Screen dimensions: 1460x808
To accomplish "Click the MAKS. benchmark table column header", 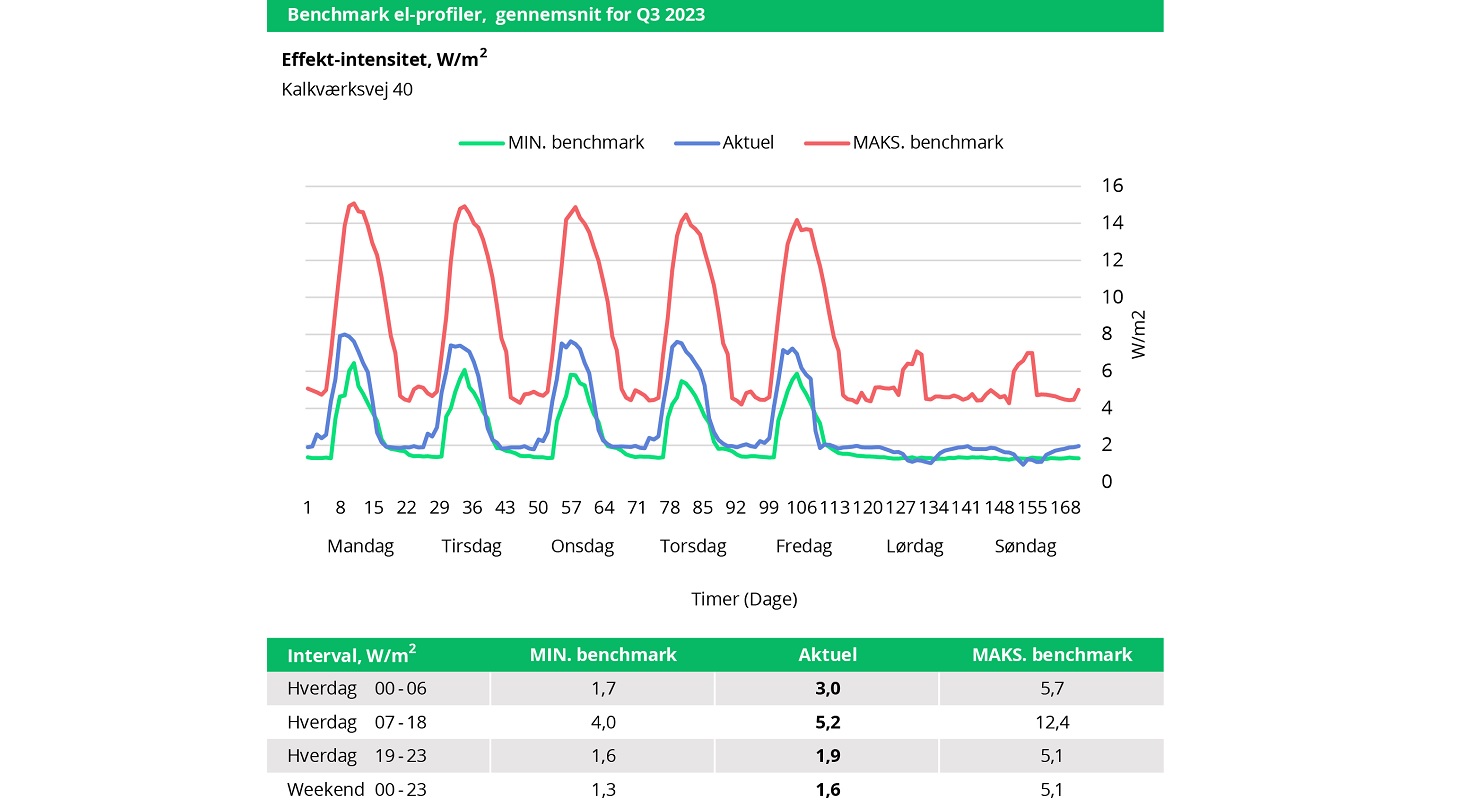I will tap(1052, 655).
